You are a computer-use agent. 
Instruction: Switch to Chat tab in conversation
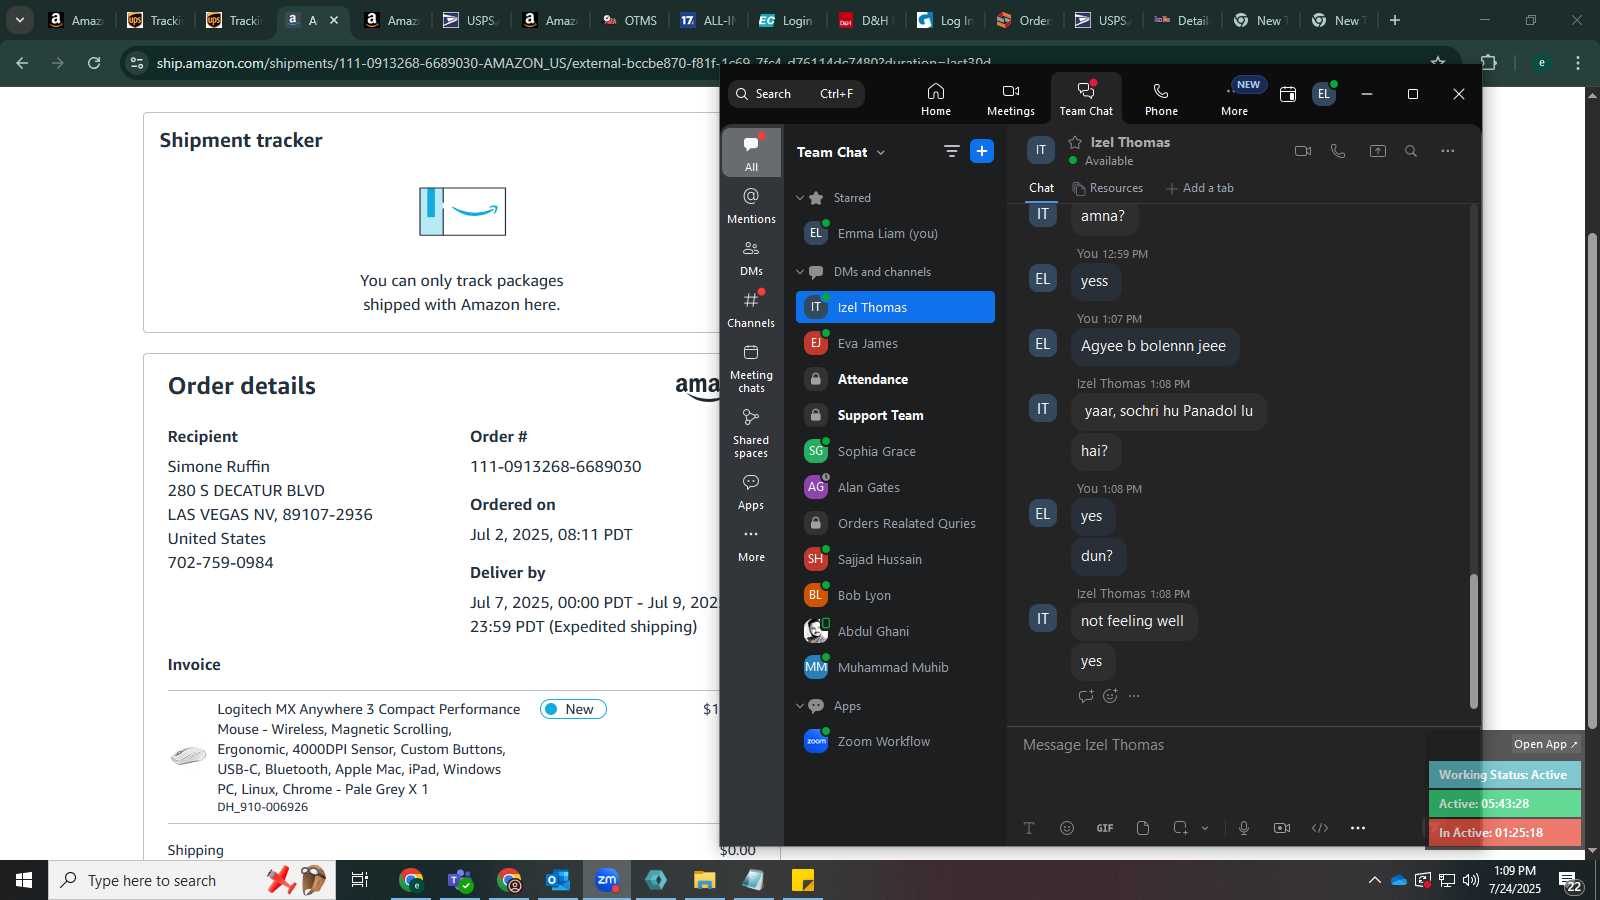[1041, 188]
